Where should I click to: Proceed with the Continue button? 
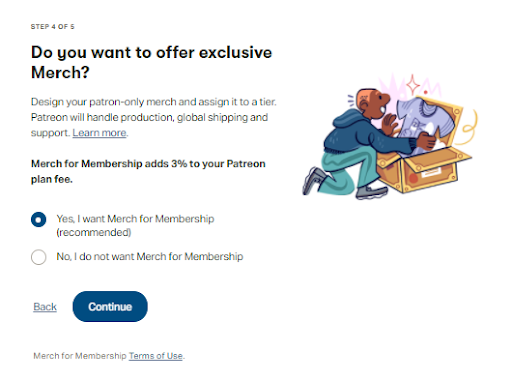tap(110, 307)
